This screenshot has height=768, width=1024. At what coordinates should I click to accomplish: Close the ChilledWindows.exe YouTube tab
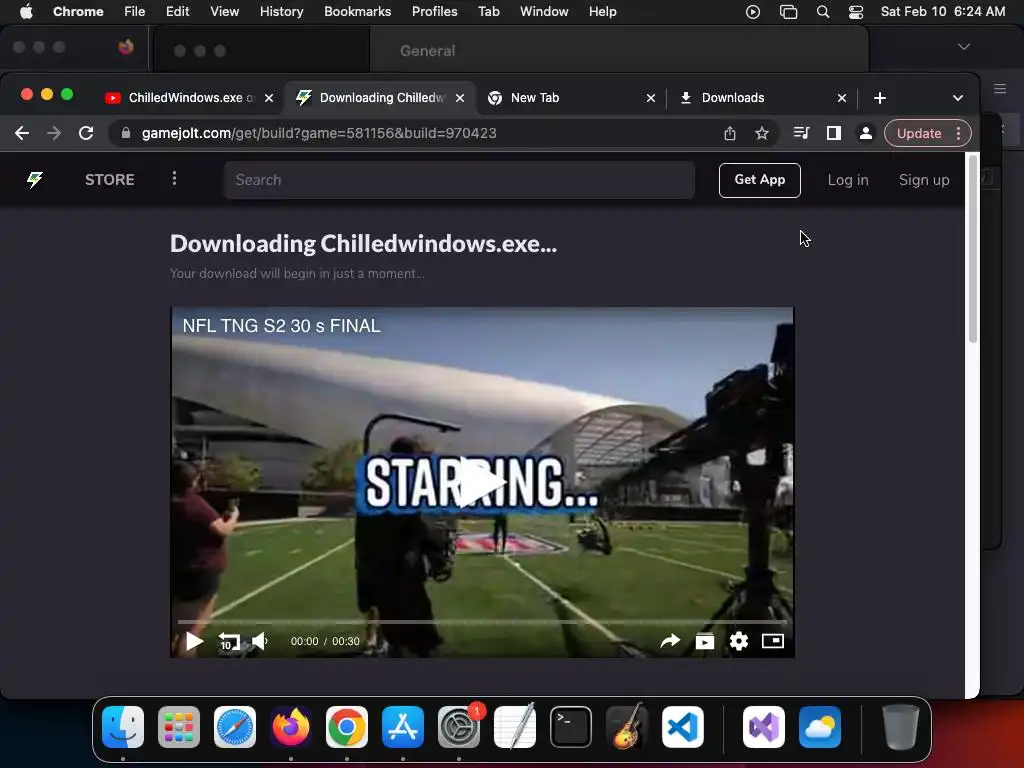(x=268, y=98)
